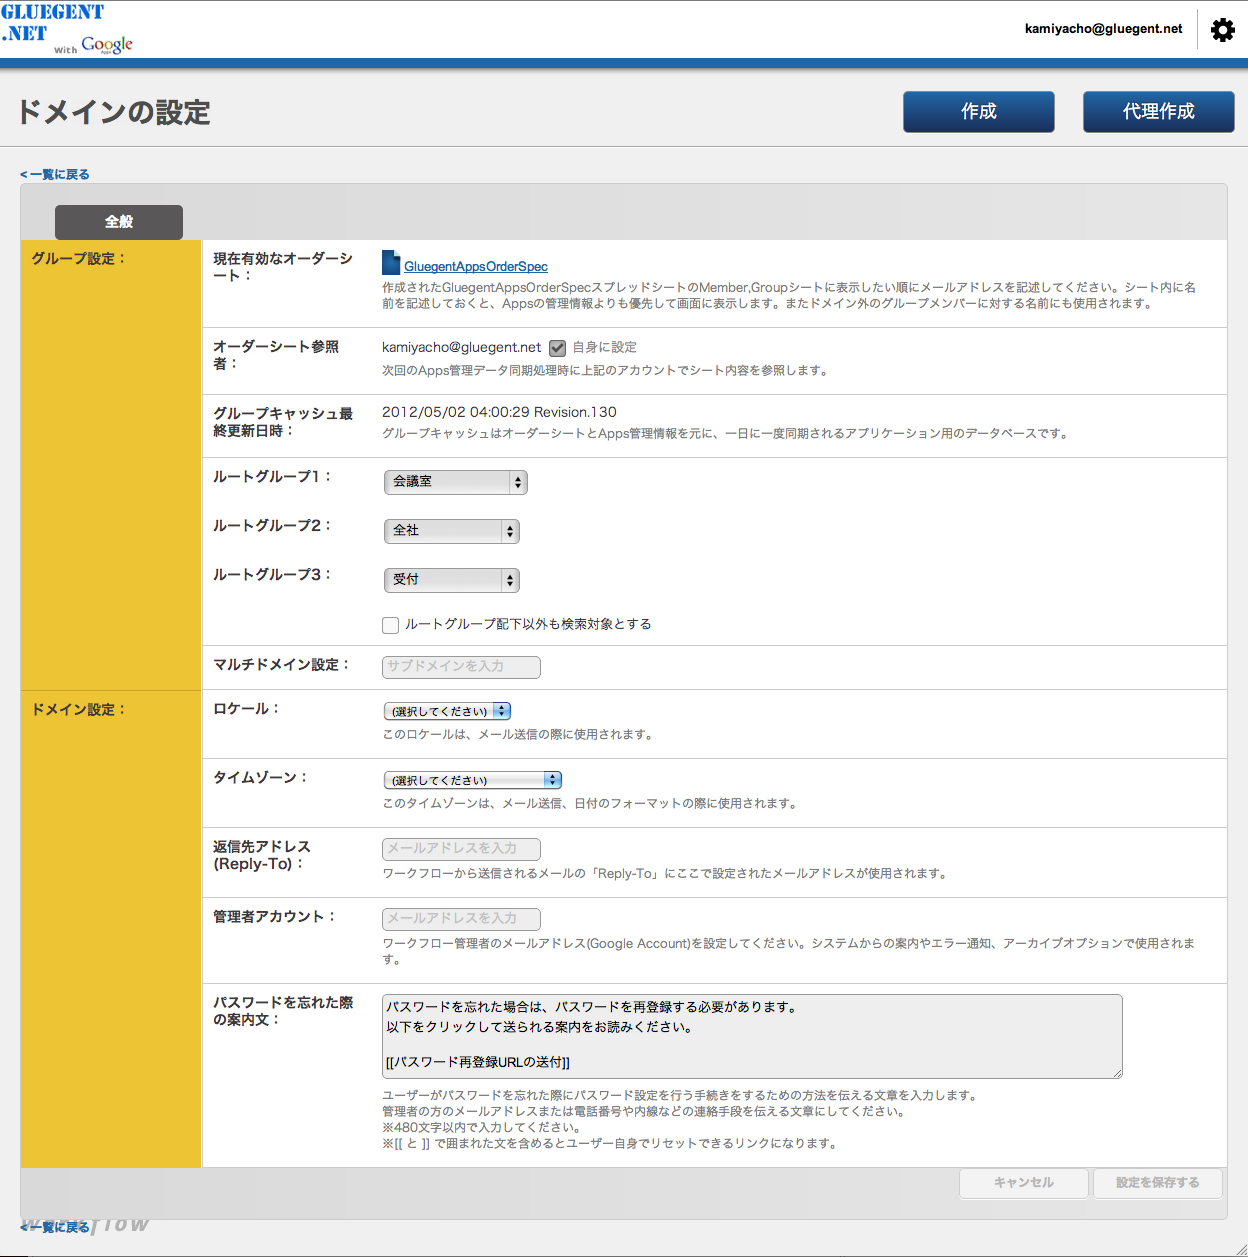Go back via top 一覧に戻る link

pos(56,174)
